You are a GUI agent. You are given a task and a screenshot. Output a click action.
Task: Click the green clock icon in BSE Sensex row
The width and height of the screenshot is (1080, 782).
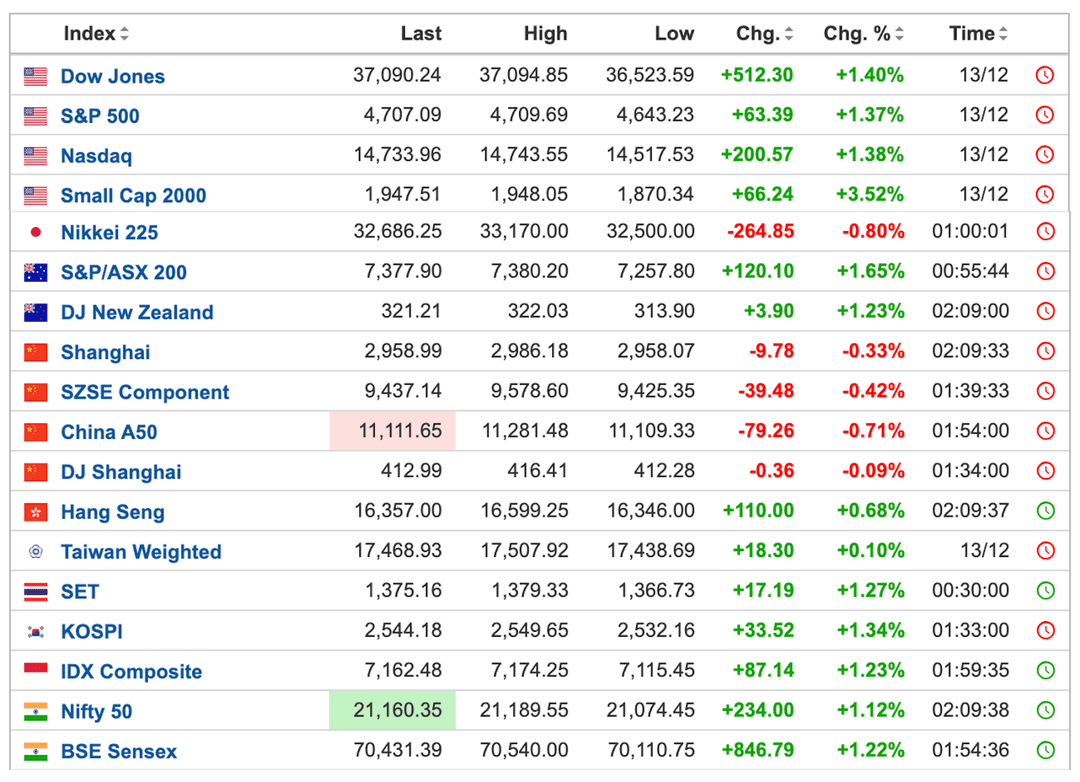[x=1046, y=750]
